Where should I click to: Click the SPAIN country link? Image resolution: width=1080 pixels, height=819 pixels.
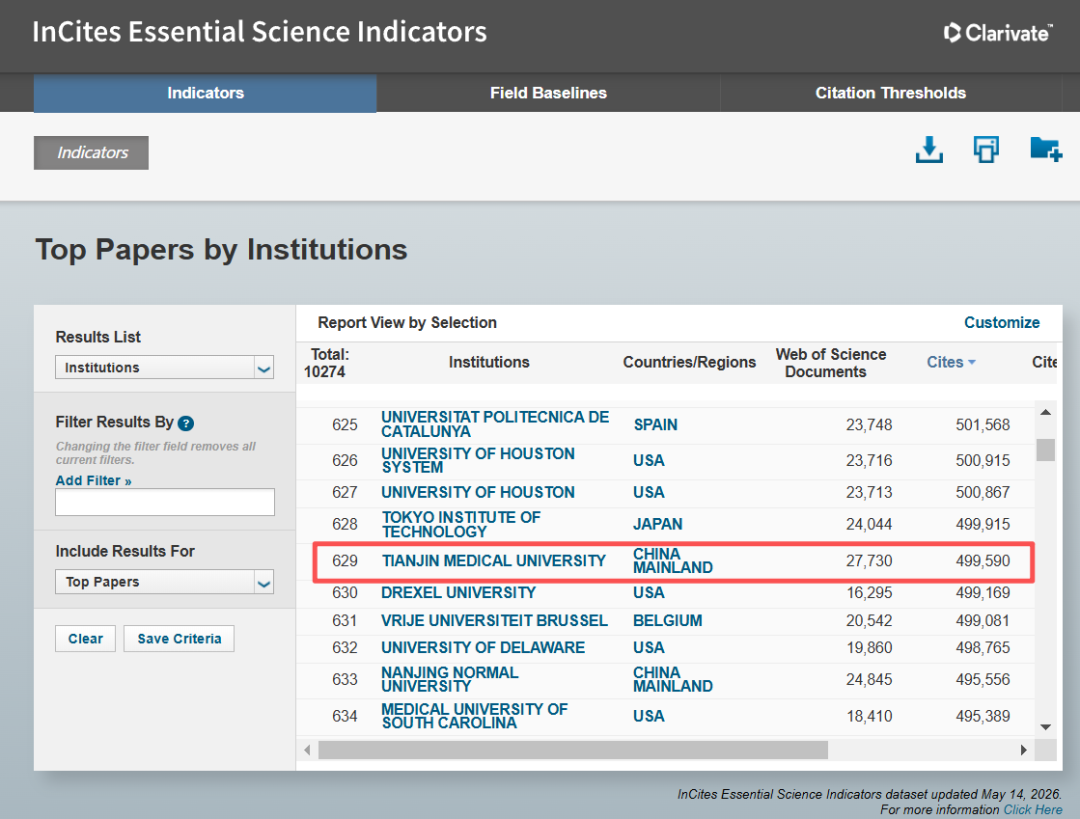point(655,424)
